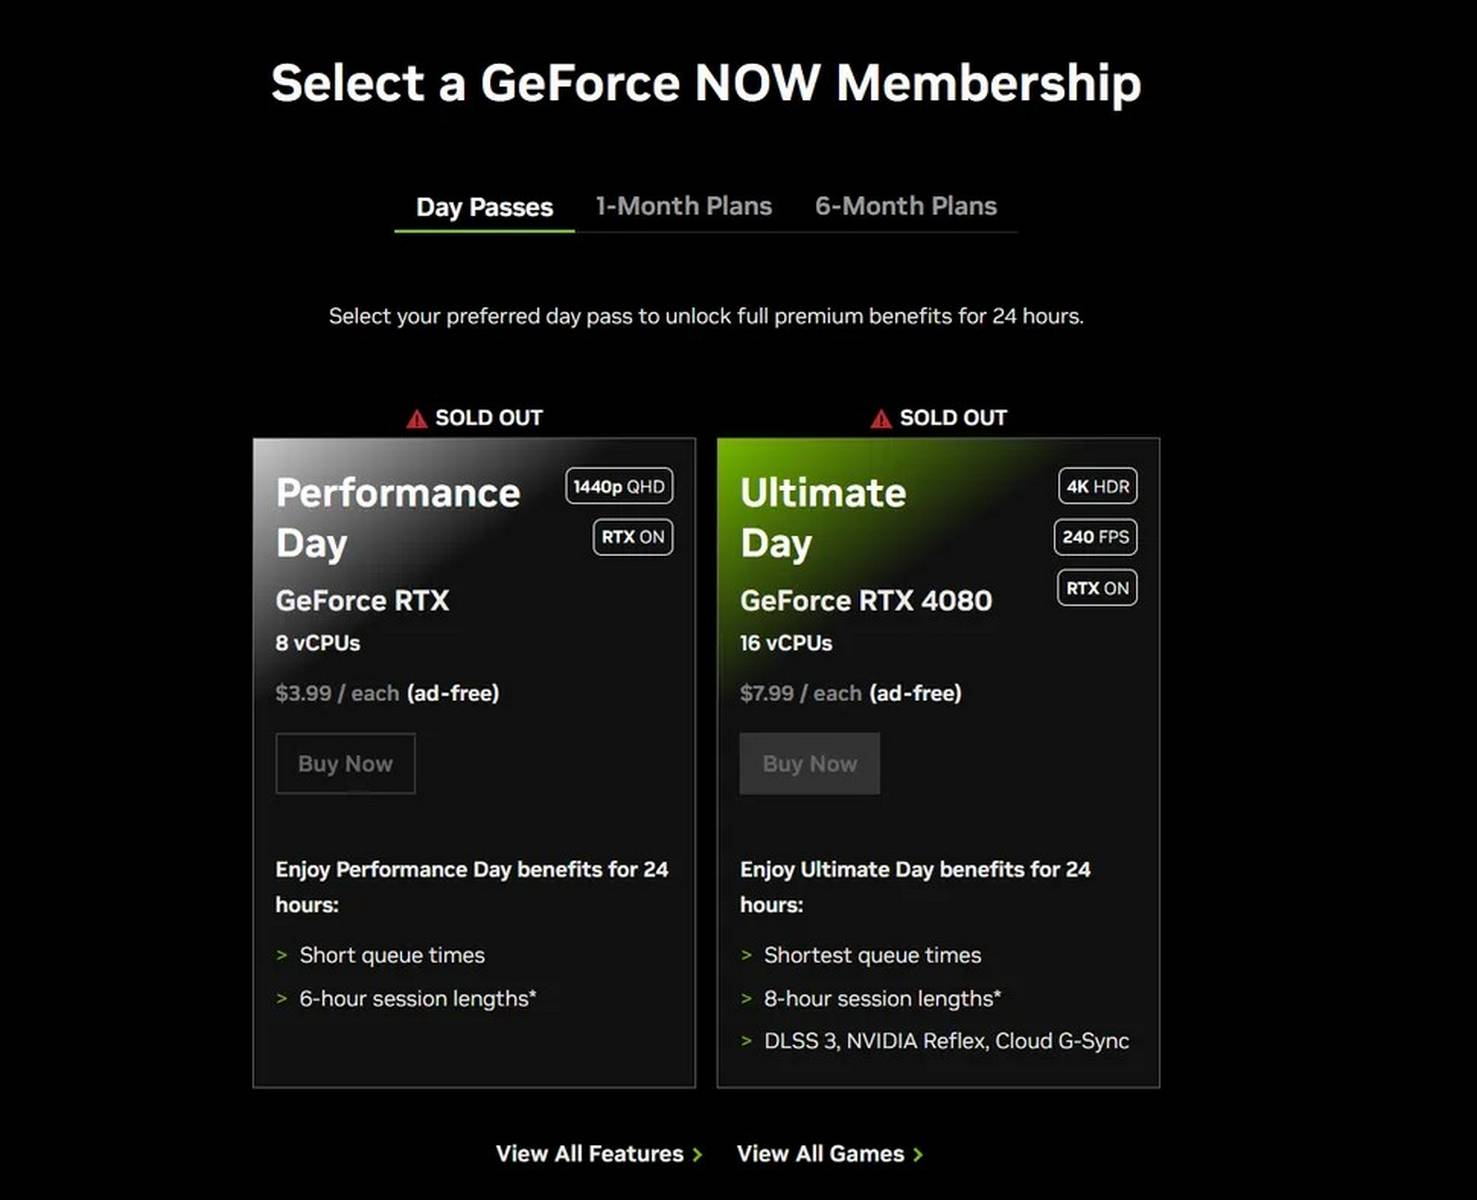Click Buy Now for Ultimate Day

[809, 763]
